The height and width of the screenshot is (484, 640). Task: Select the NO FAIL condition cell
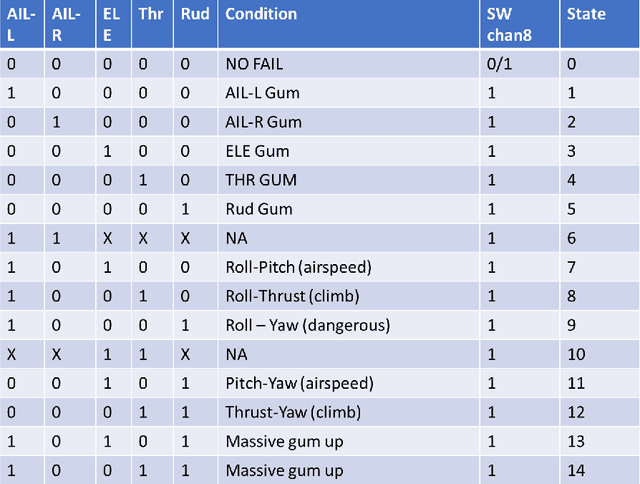pyautogui.click(x=255, y=63)
